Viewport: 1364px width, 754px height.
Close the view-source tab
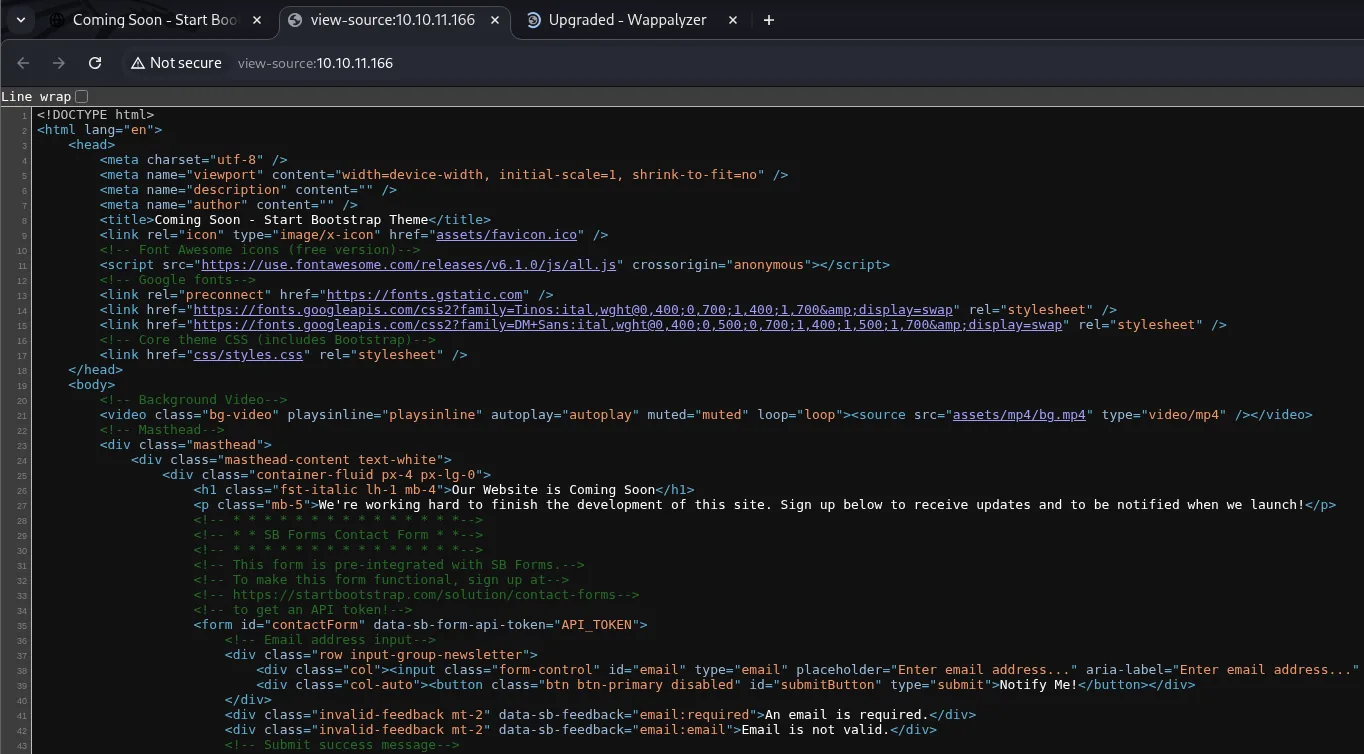495,20
